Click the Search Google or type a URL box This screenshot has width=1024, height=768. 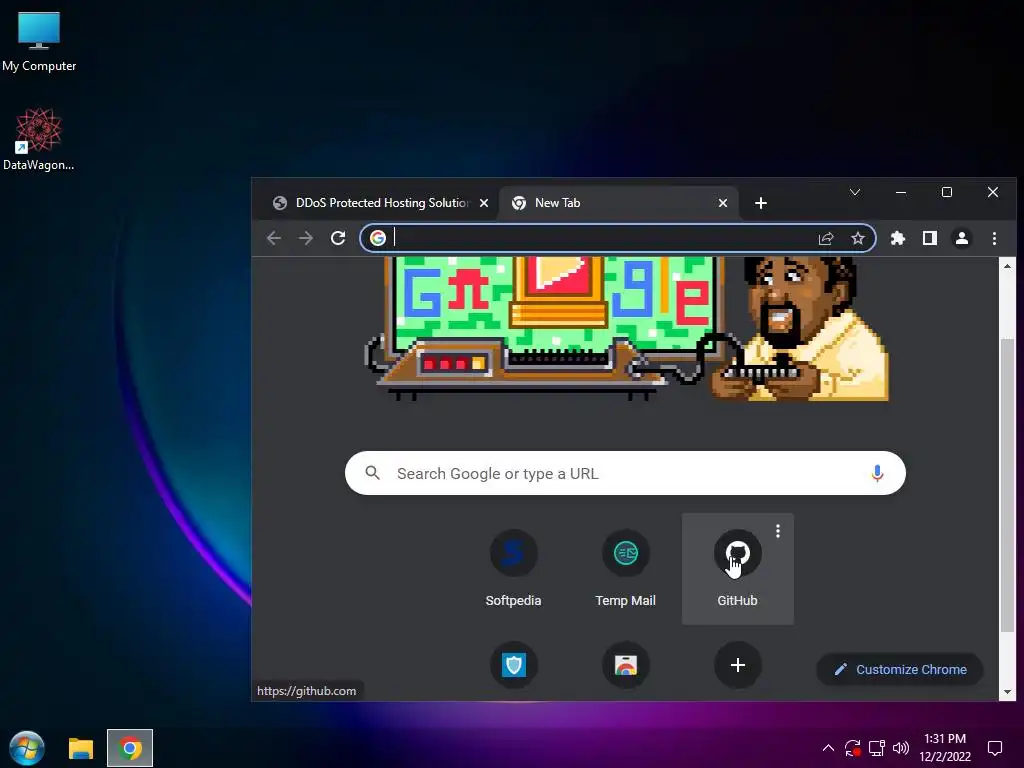[625, 473]
